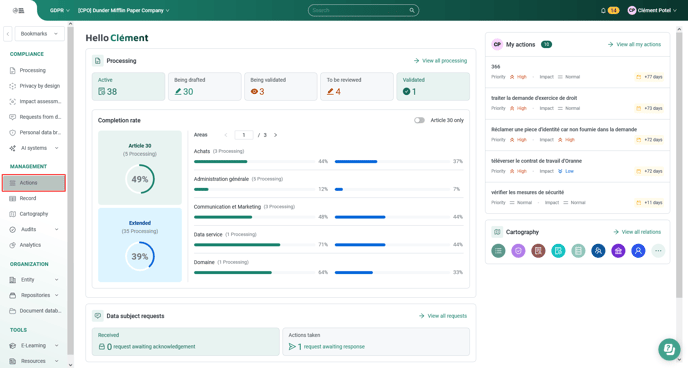The width and height of the screenshot is (688, 368).
Task: Open the Validated 1 card
Action: [x=433, y=86]
